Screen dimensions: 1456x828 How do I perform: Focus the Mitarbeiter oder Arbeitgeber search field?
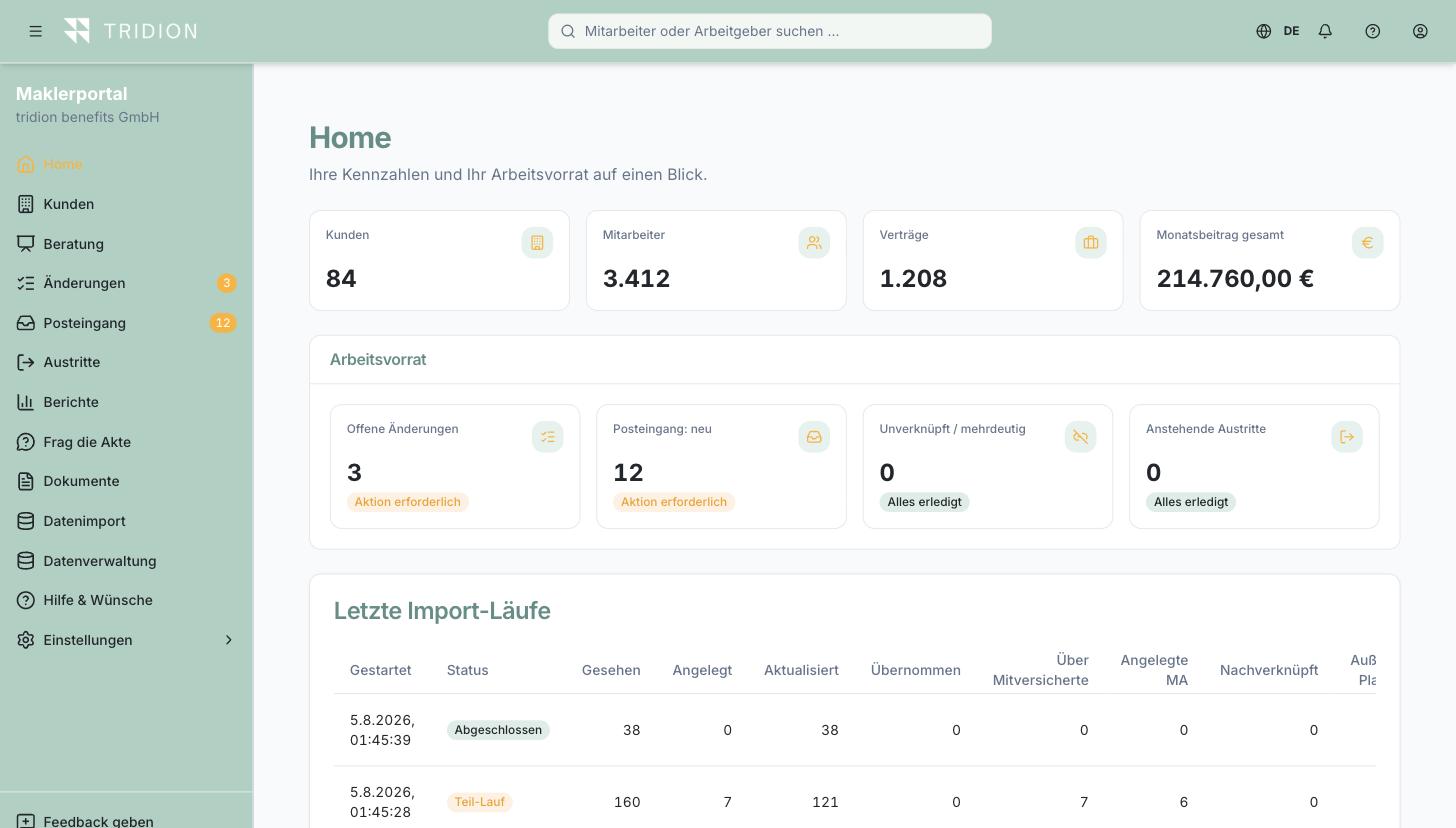tap(770, 31)
